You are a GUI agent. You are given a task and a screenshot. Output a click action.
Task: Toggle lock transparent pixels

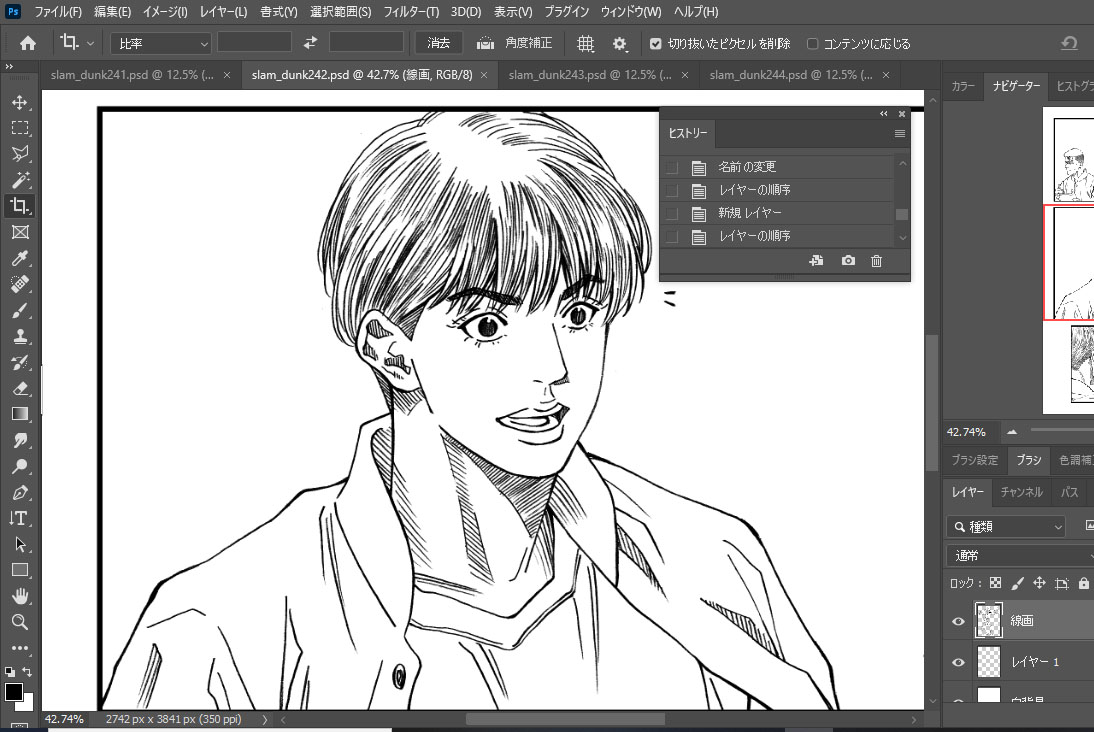pyautogui.click(x=996, y=583)
